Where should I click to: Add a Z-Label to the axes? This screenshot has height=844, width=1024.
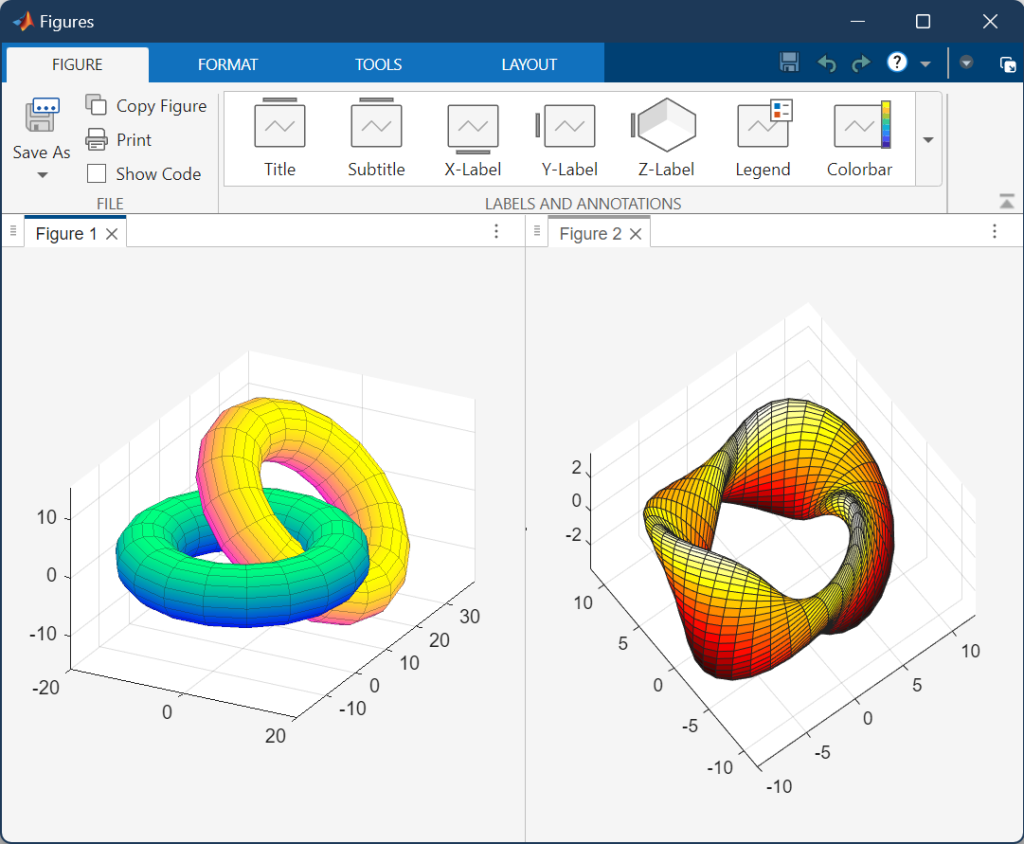click(666, 127)
